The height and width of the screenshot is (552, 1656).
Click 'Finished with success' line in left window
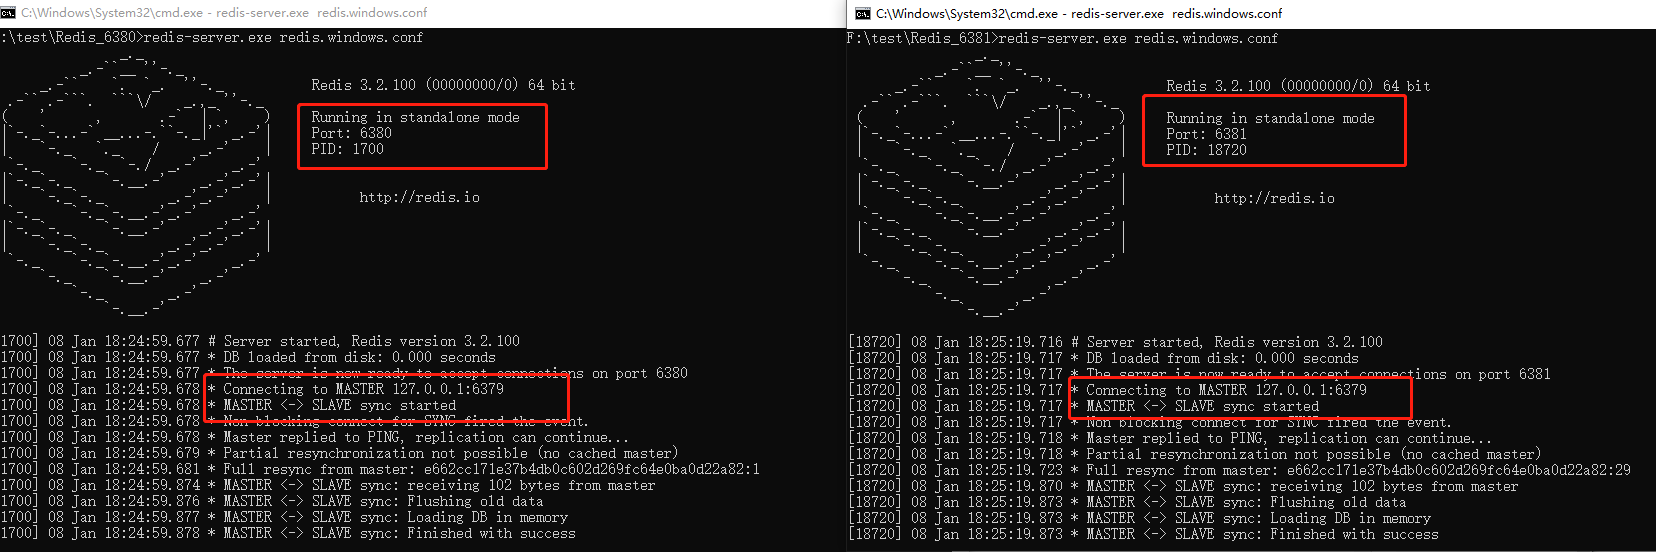pos(288,534)
